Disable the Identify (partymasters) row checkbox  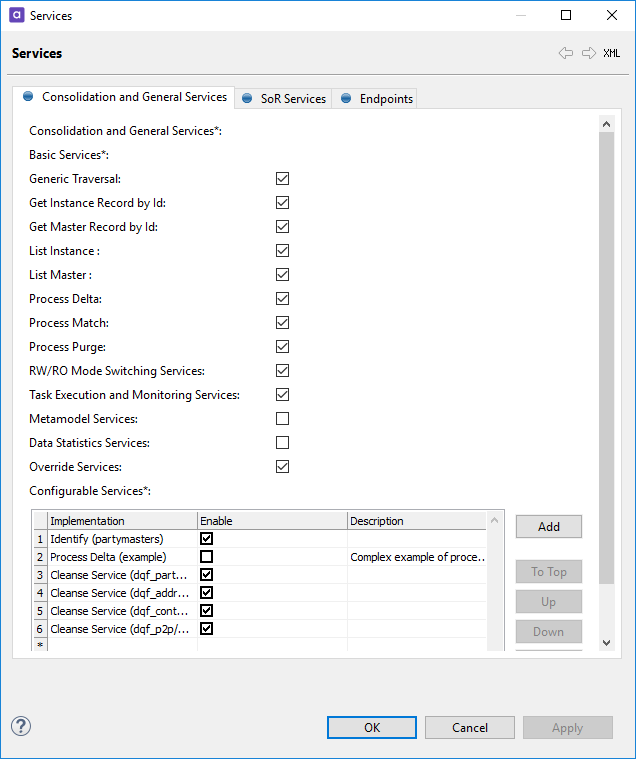[x=206, y=539]
